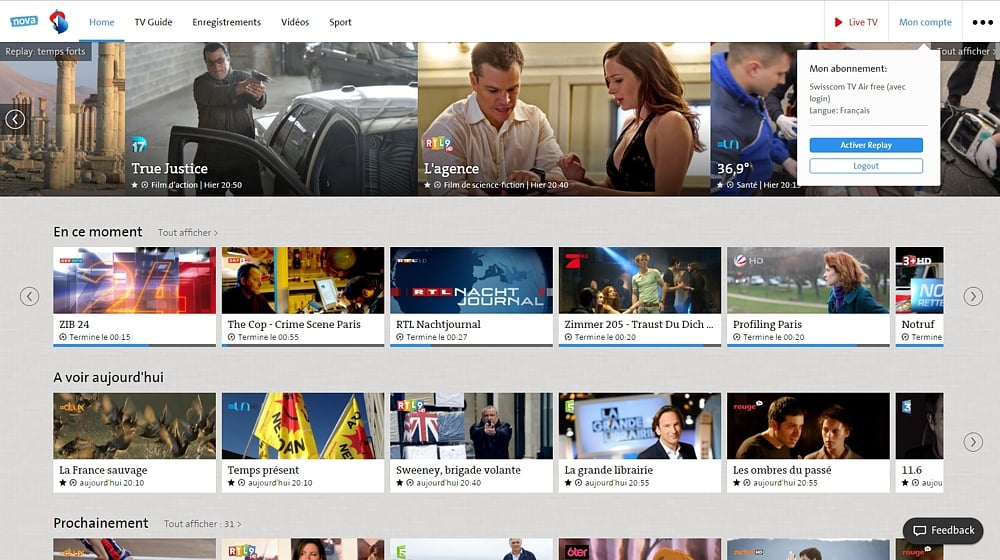Go to previous slide in Replay banner

[15, 119]
